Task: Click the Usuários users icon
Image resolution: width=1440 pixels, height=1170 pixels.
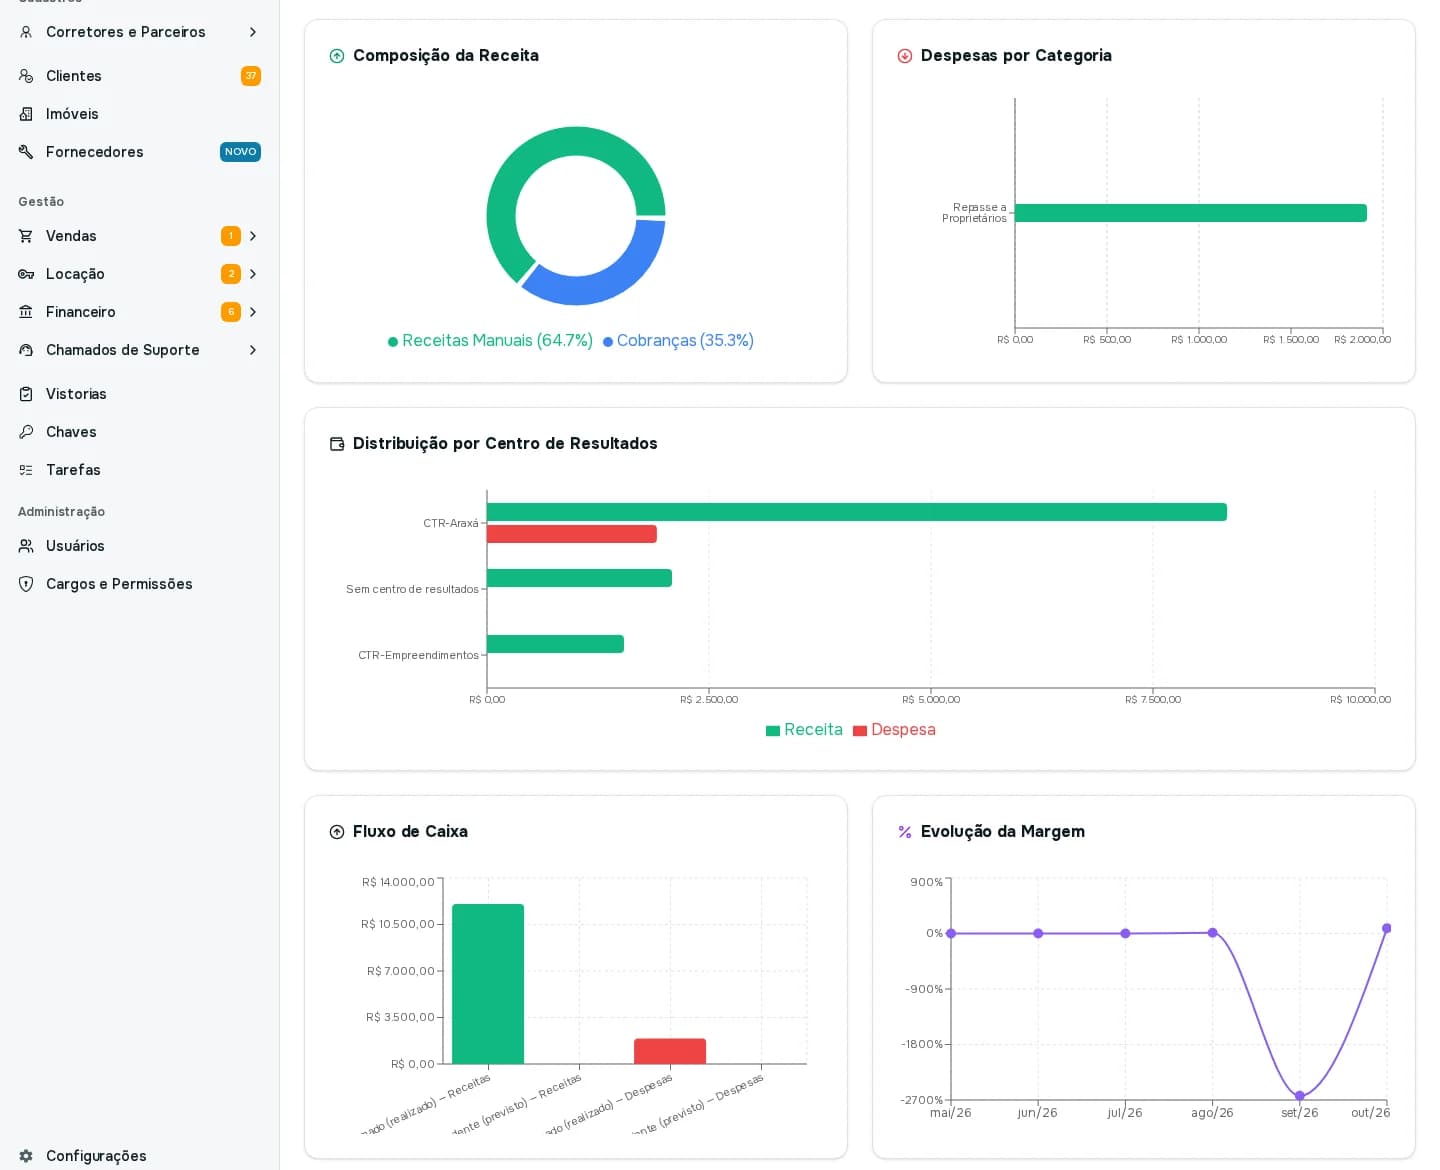Action: coord(26,546)
